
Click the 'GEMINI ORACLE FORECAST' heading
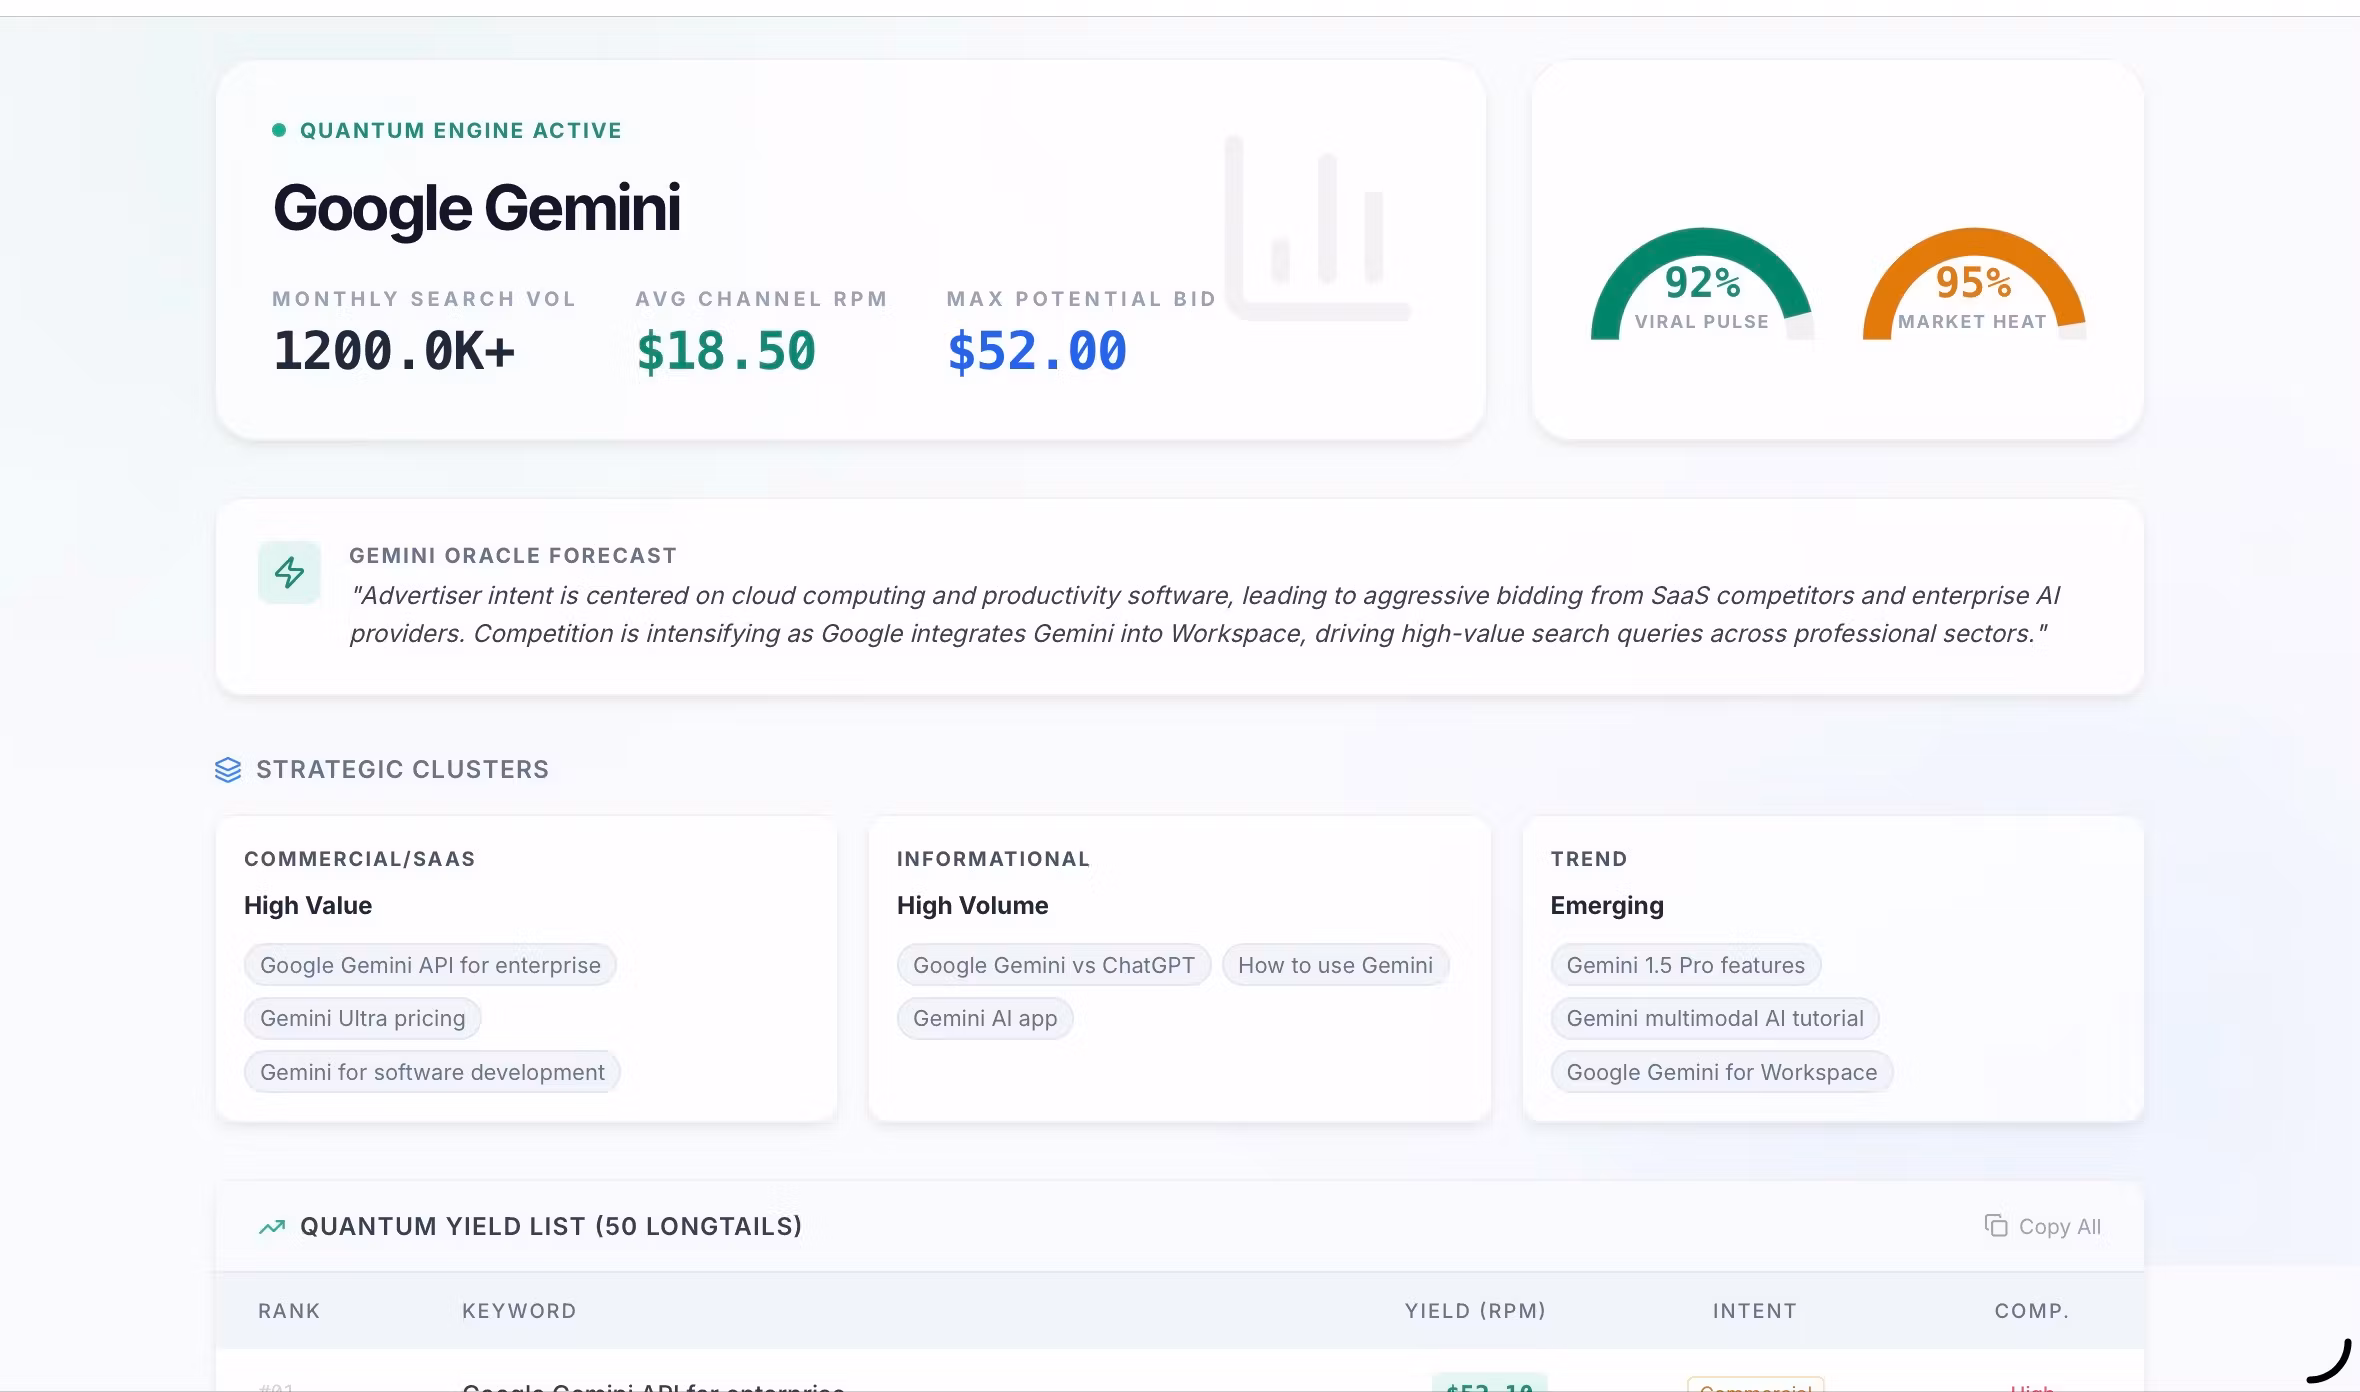[x=513, y=555]
